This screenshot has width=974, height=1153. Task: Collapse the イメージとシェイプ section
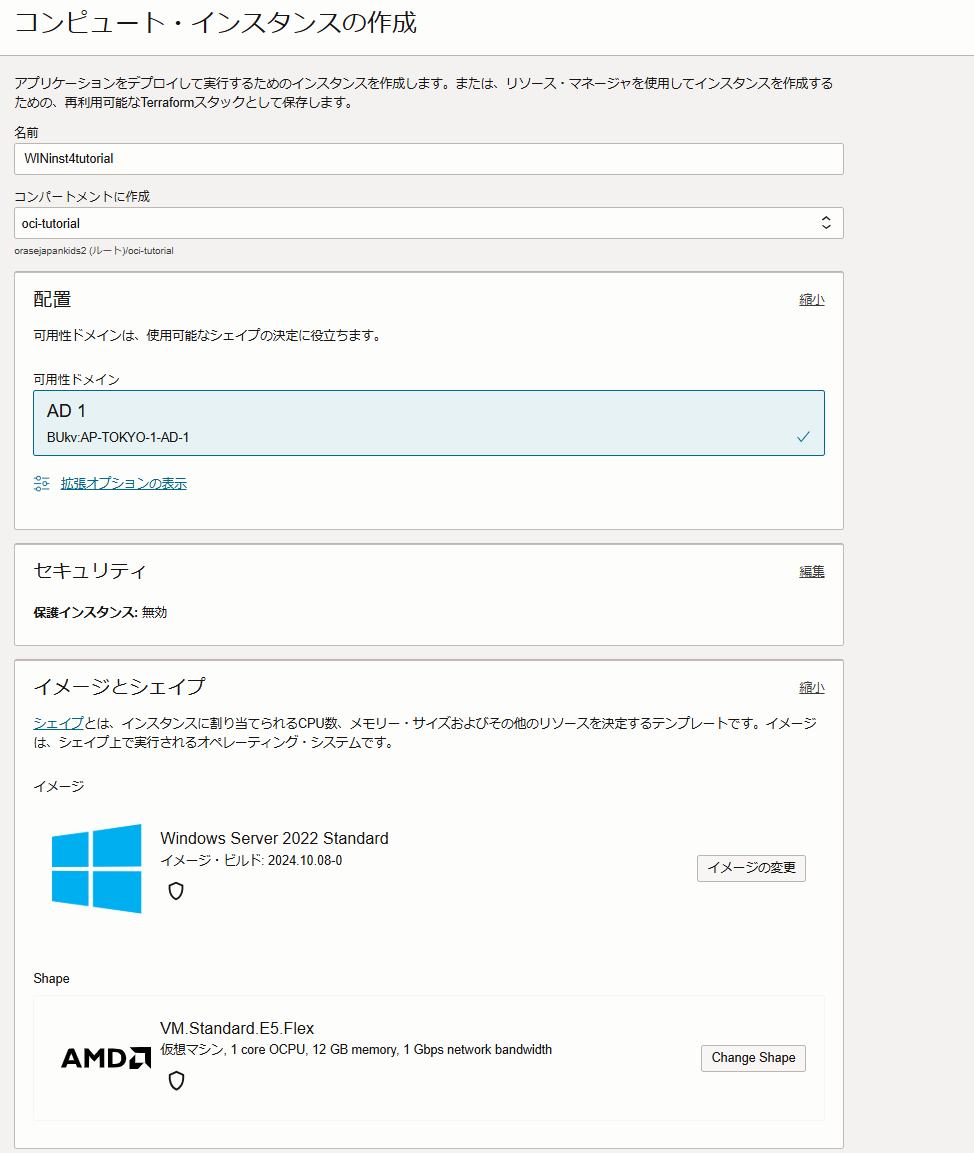click(811, 687)
